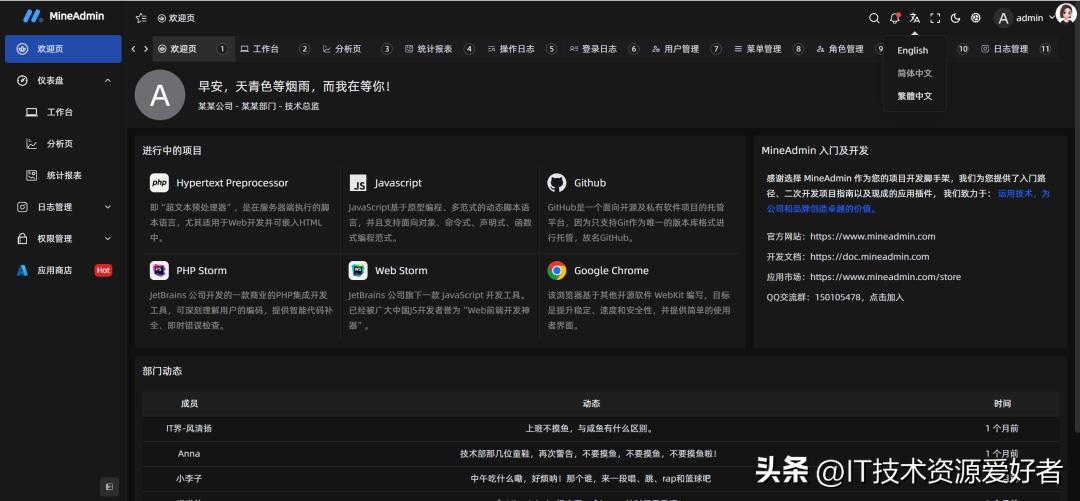
Task: Switch to the 统计报表 tab
Action: click(439, 49)
